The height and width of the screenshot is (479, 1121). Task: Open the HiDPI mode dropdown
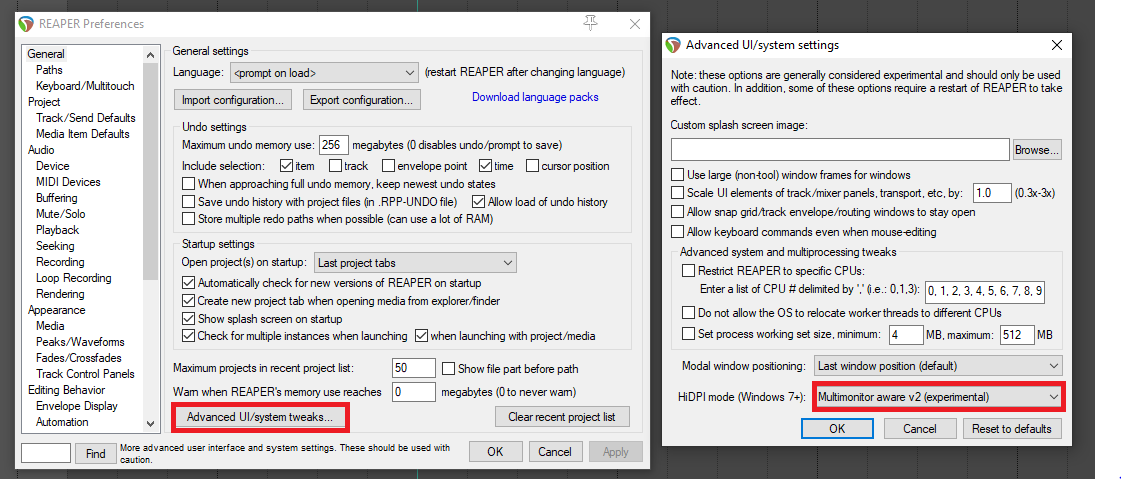click(939, 396)
